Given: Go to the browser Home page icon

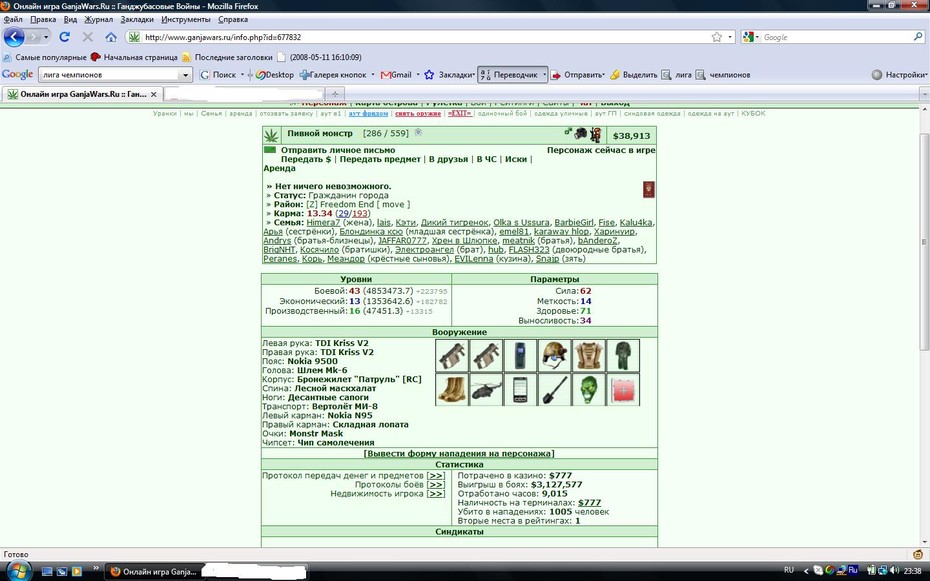Looking at the screenshot, I should [x=111, y=37].
